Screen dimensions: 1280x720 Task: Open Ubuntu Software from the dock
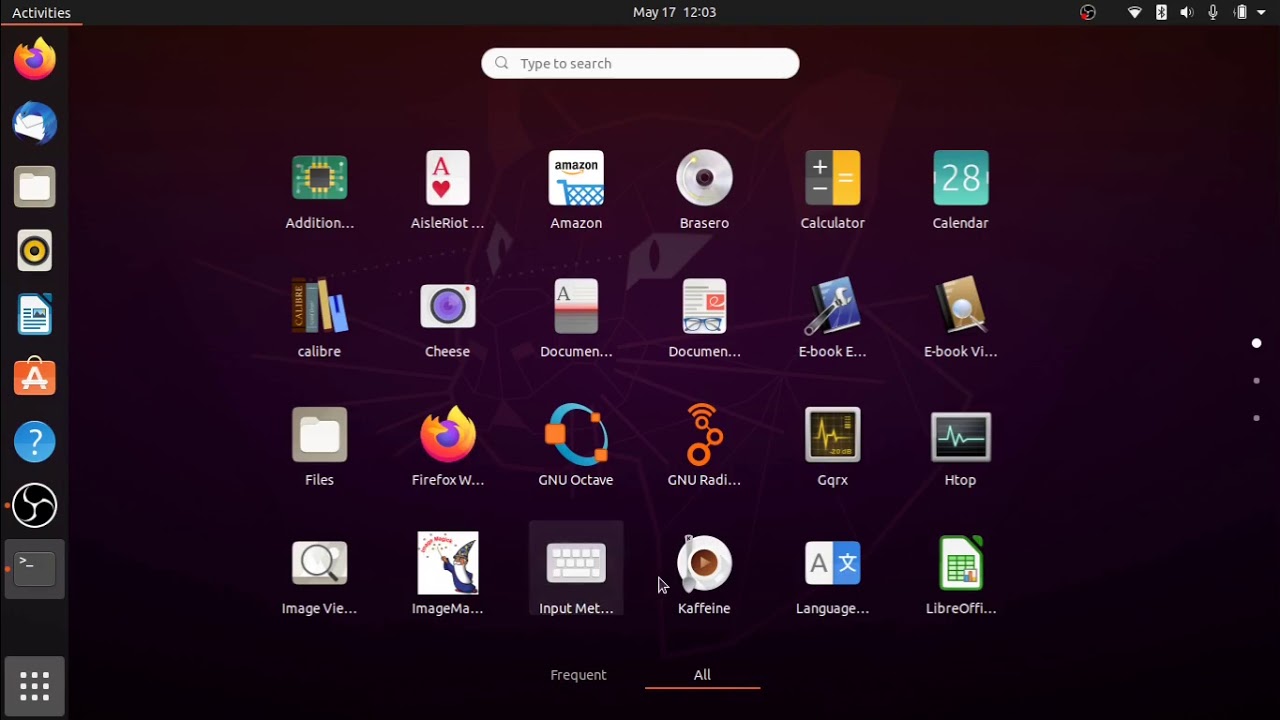pos(35,378)
